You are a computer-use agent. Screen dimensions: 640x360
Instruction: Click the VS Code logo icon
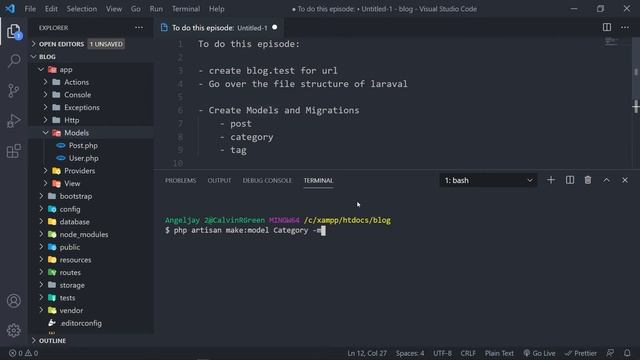10,9
